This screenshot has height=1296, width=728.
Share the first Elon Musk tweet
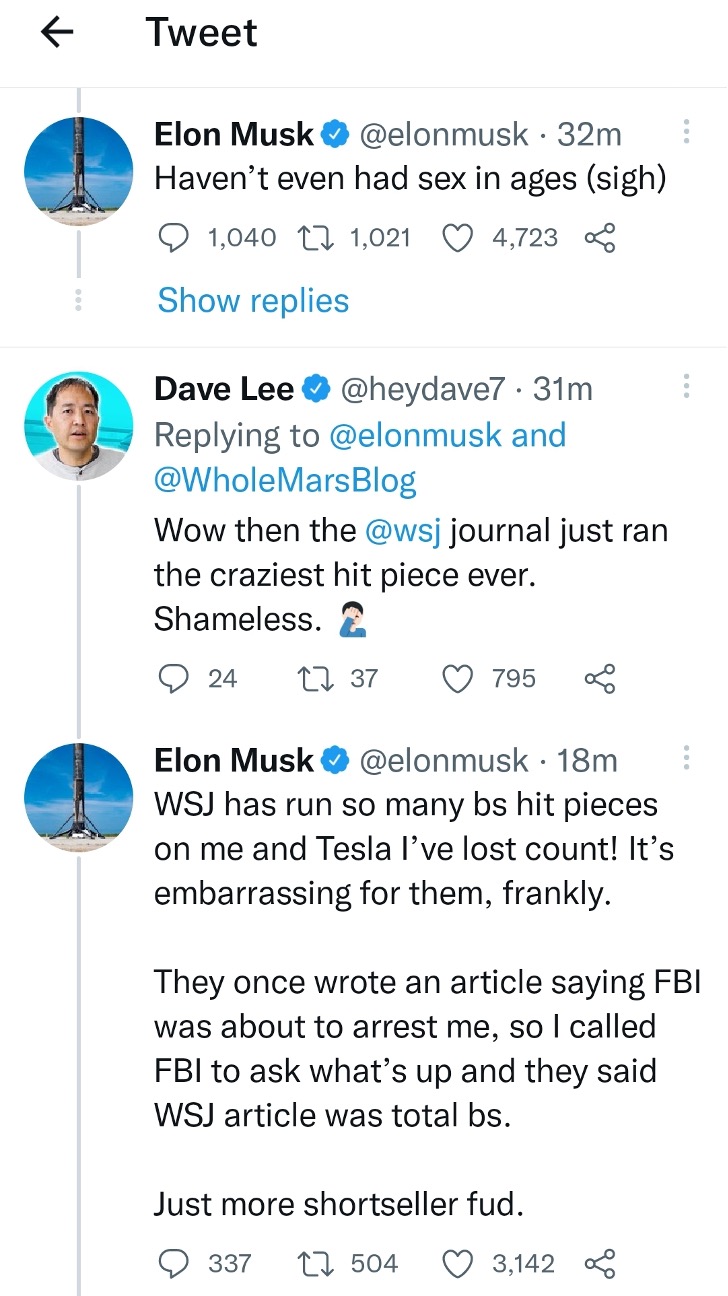pos(599,237)
